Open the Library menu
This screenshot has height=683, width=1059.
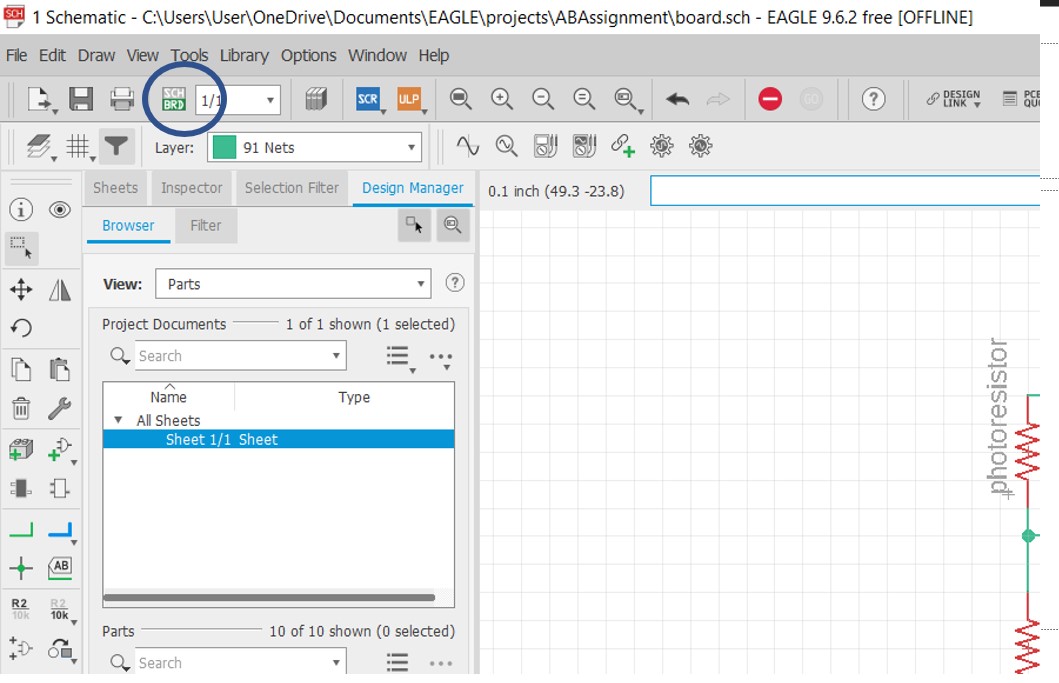coord(244,55)
